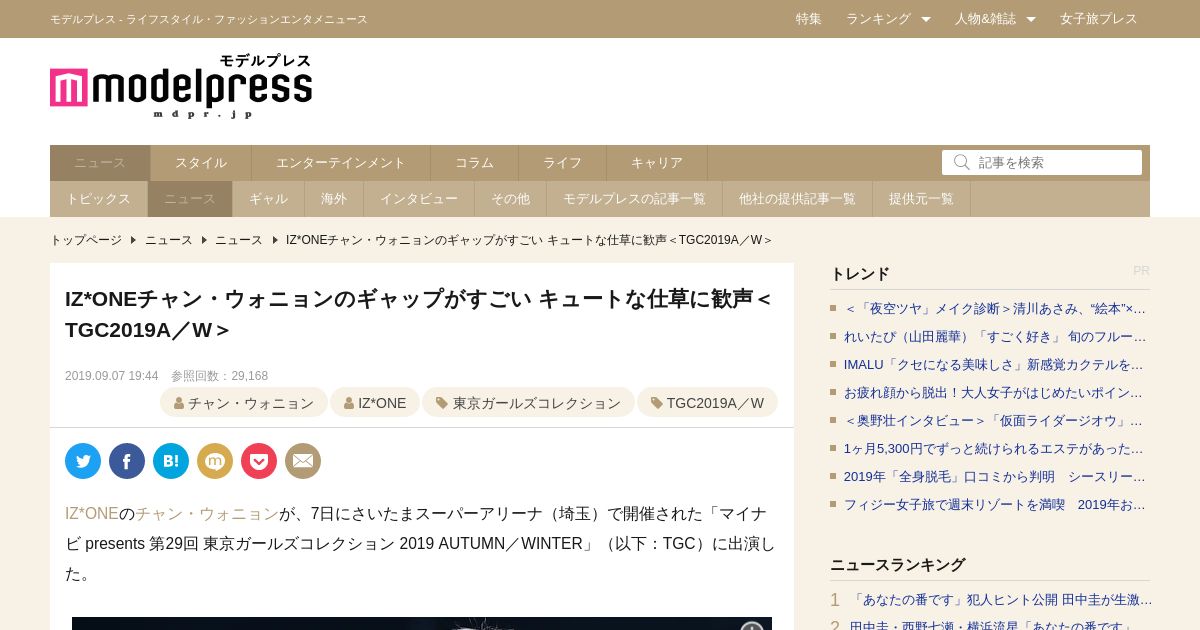
Task: Open 提供元一覧 sub-tab
Action: tap(922, 199)
